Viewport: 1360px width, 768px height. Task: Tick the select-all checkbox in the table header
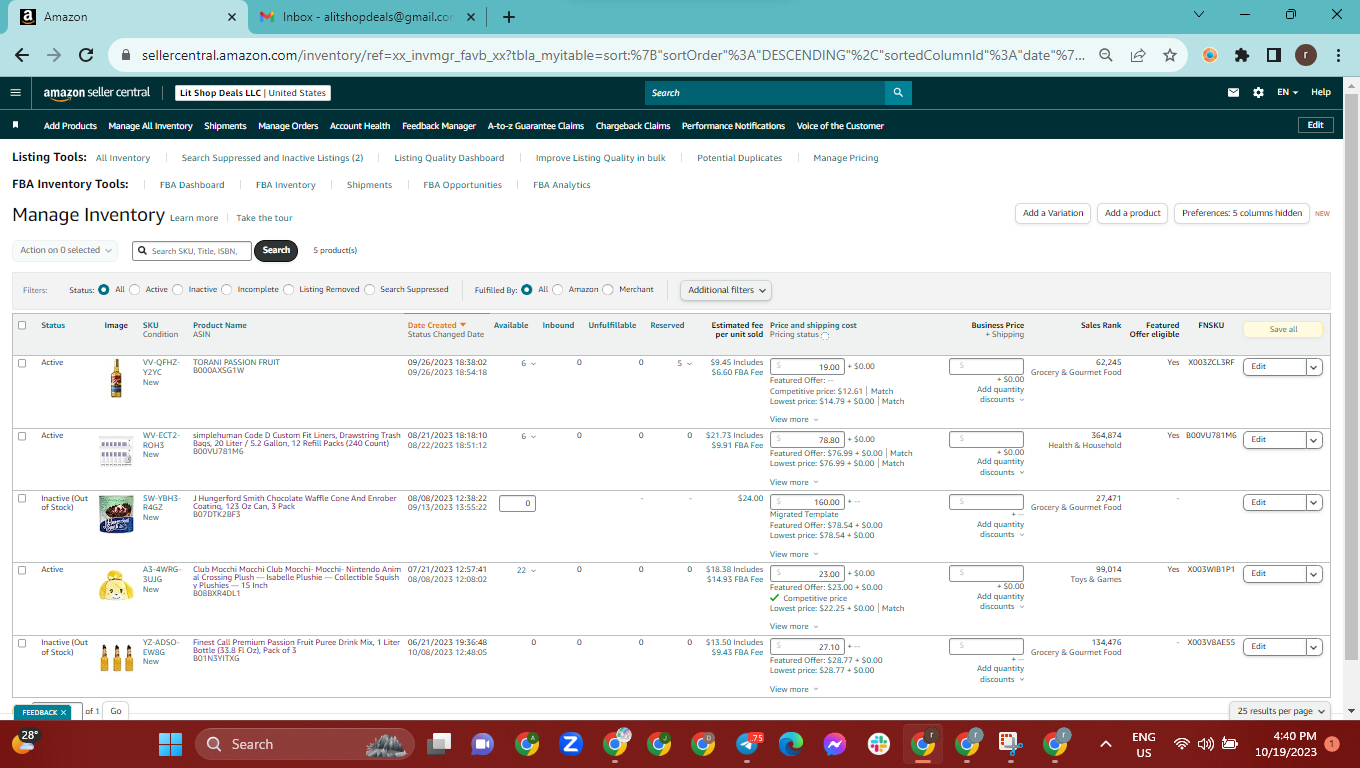coord(22,325)
